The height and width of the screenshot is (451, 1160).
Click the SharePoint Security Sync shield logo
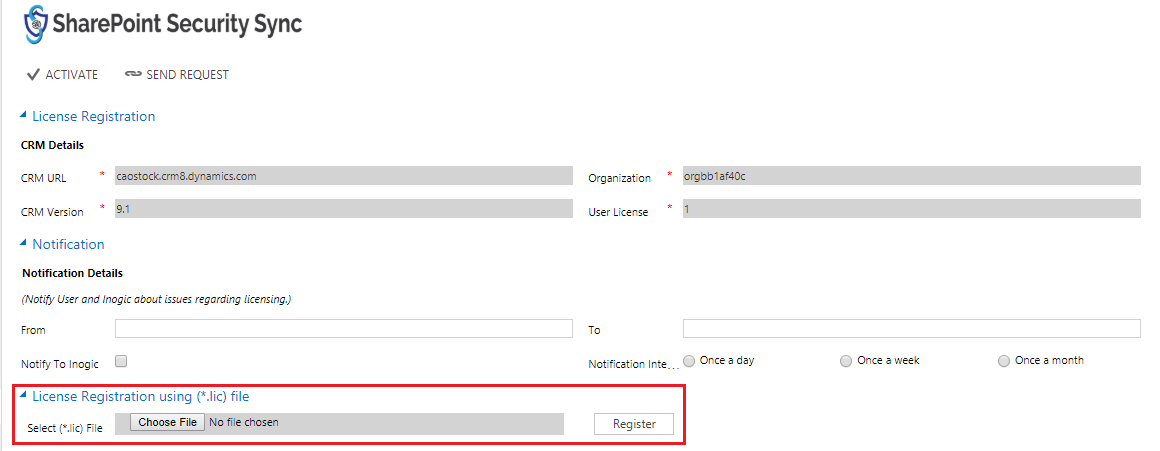36,24
